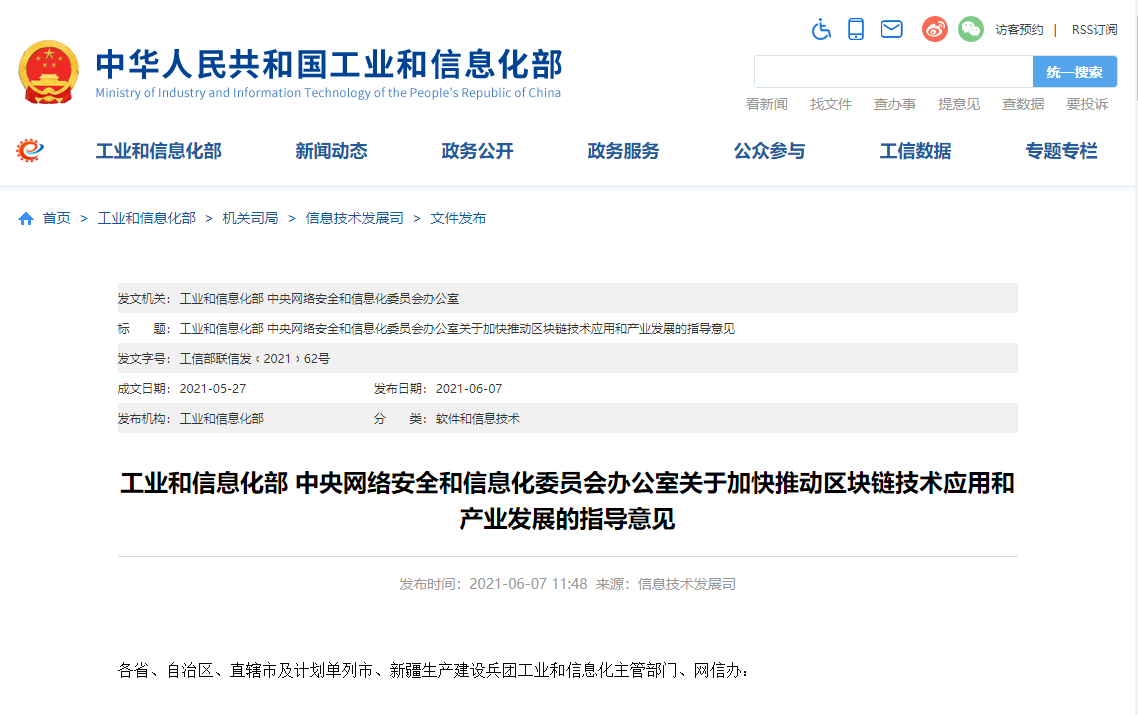The image size is (1138, 715).
Task: Open the 政务公开 navigation menu
Action: pos(477,151)
